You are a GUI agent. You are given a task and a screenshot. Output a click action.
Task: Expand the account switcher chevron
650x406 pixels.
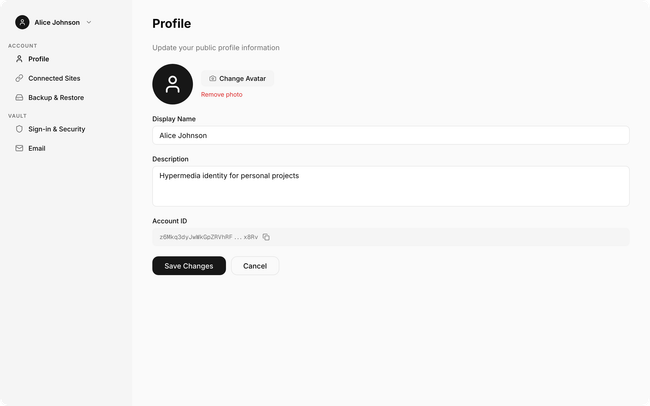tap(89, 22)
